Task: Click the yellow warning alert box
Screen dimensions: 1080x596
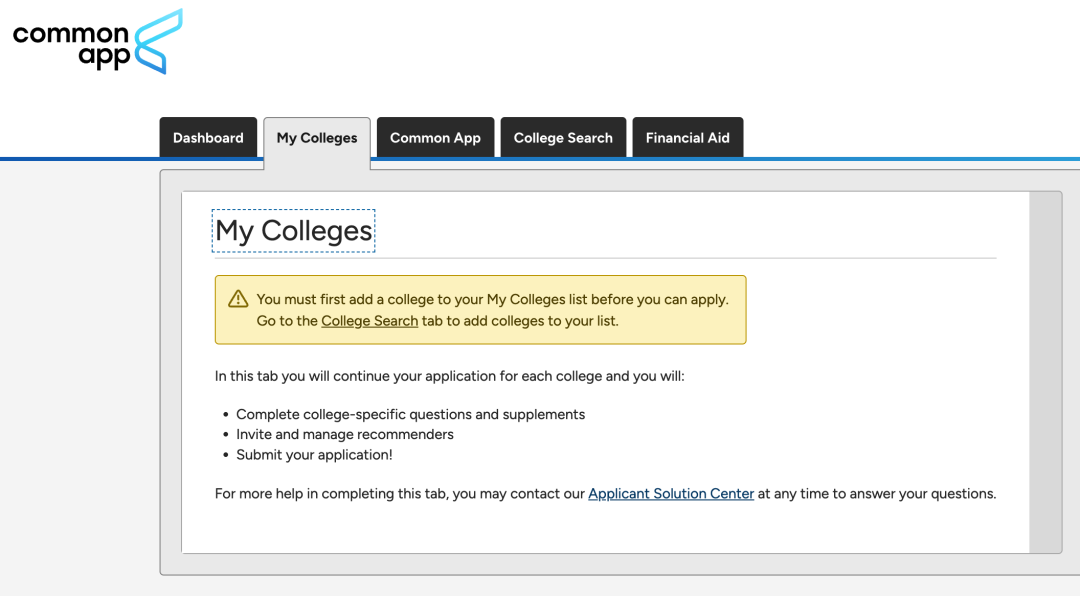Action: pos(480,310)
